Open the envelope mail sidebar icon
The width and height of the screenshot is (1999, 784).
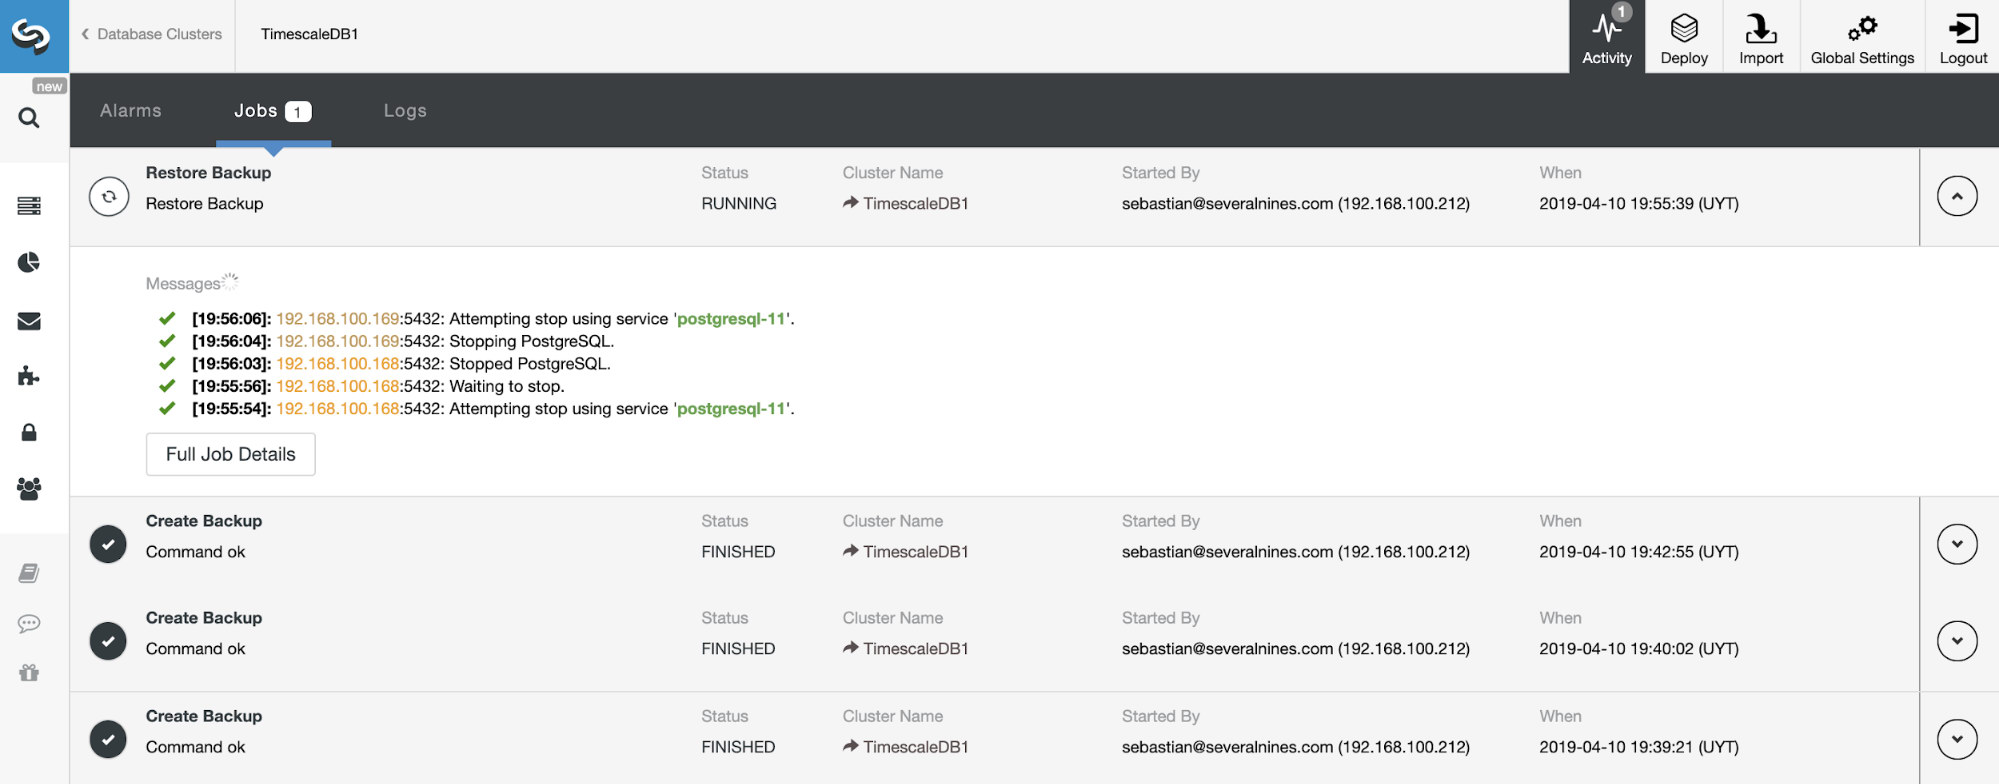point(29,321)
